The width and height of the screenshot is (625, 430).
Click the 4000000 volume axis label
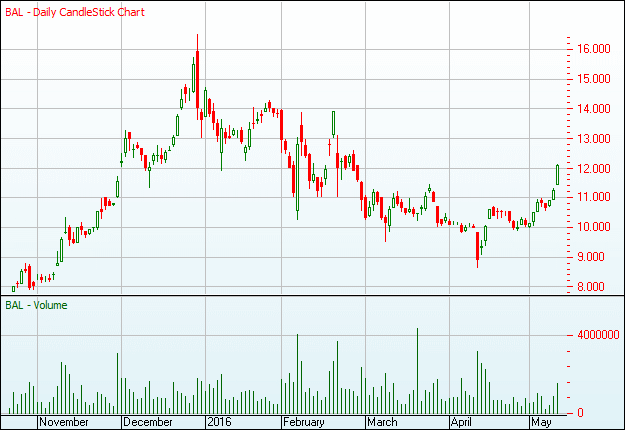(x=598, y=335)
